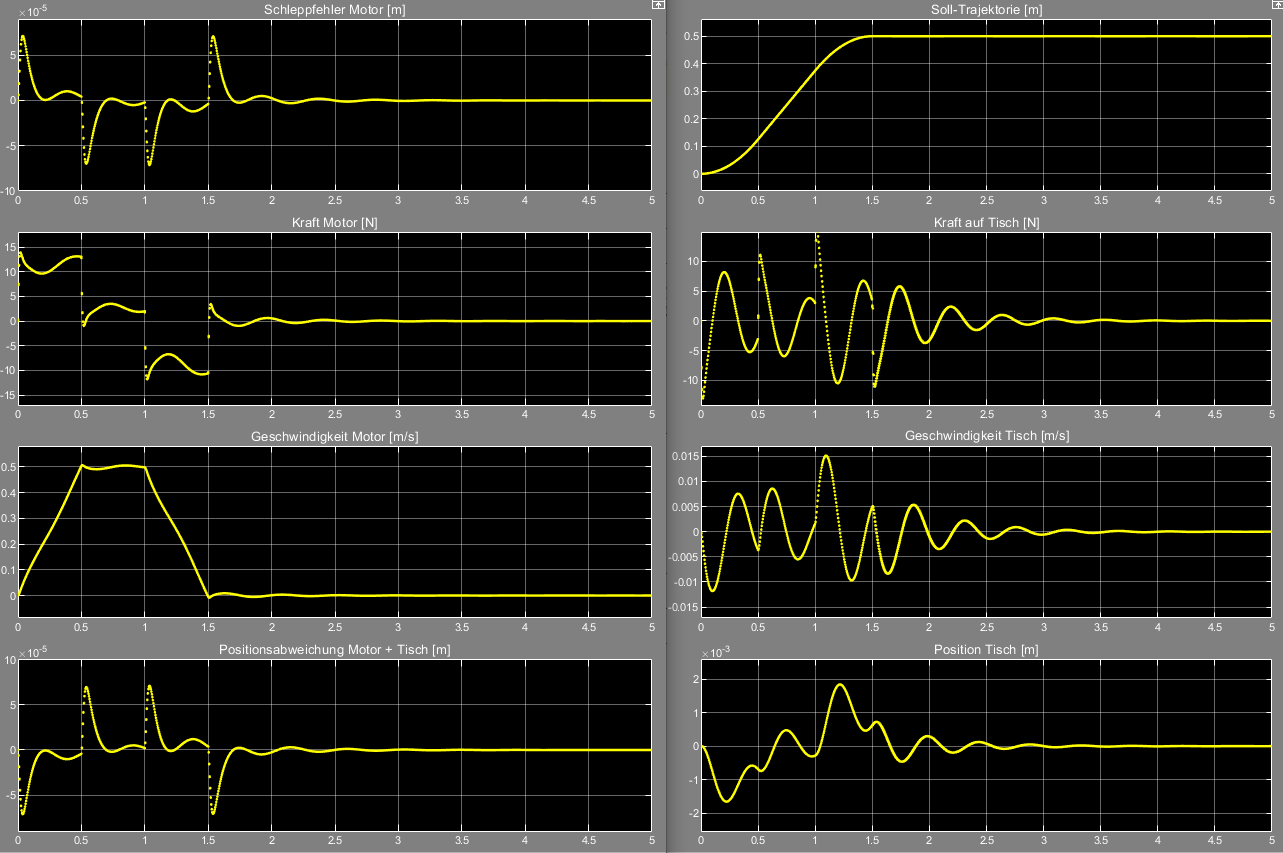1283x853 pixels.
Task: Click the maximize axes icon above Schleppfehler plot
Action: point(657,5)
